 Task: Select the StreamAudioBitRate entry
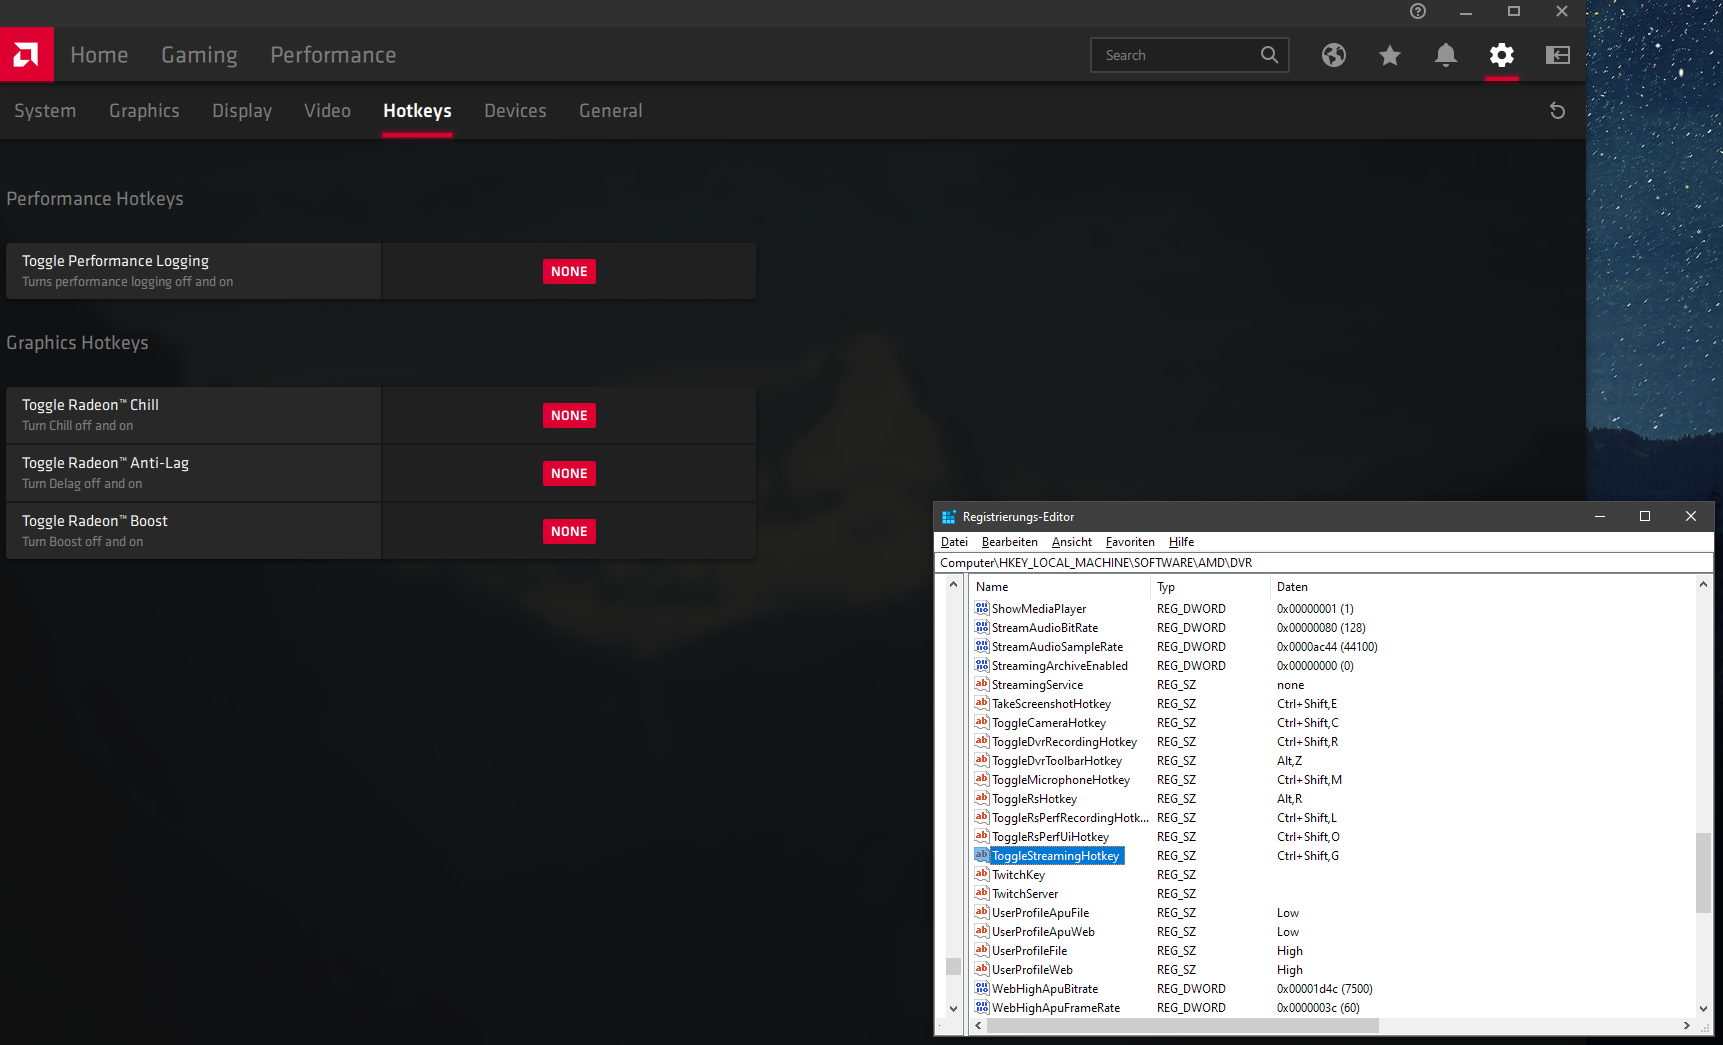pyautogui.click(x=1045, y=628)
